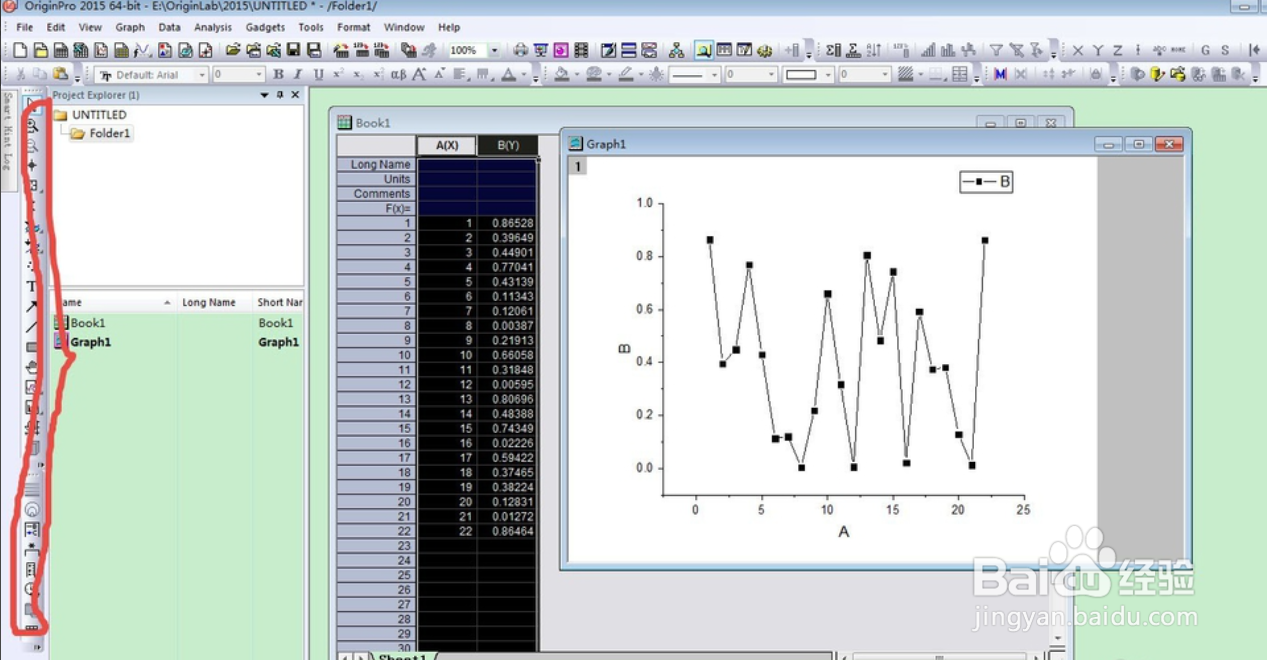The image size is (1267, 660).
Task: Select the Arrow tool in the tools bar
Action: click(32, 307)
